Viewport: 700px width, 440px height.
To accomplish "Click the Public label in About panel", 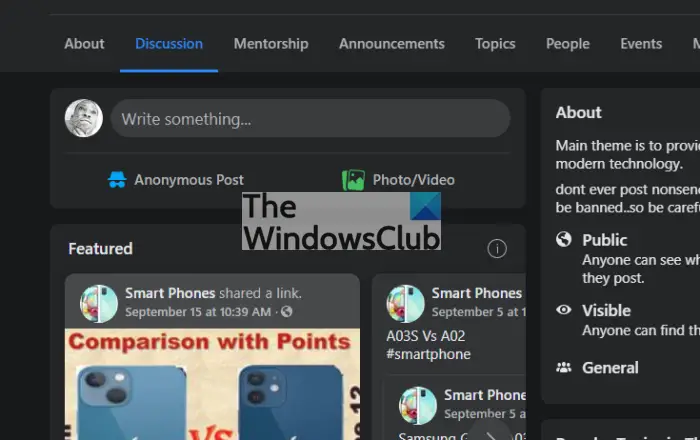I will 604,240.
